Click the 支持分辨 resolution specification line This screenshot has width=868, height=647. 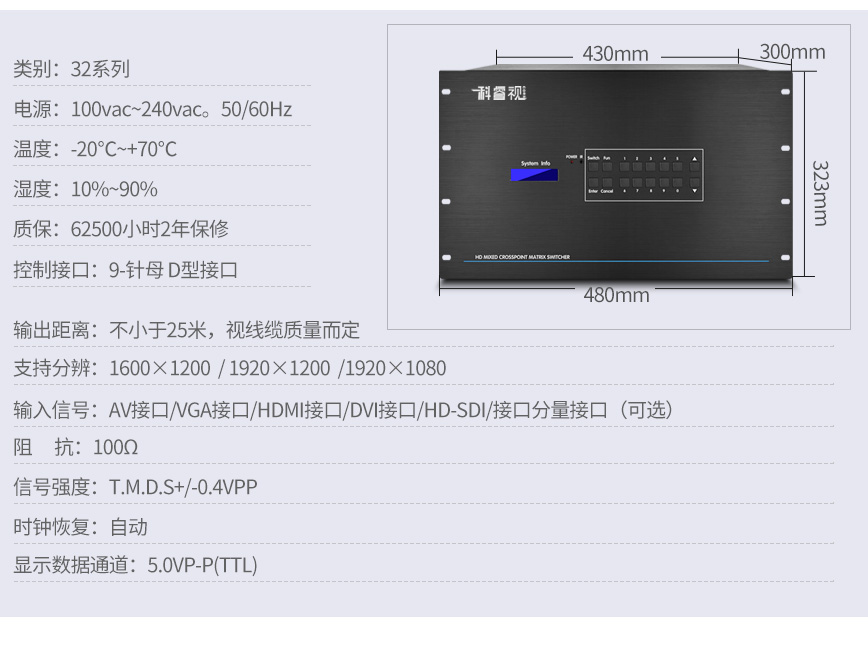pos(230,368)
